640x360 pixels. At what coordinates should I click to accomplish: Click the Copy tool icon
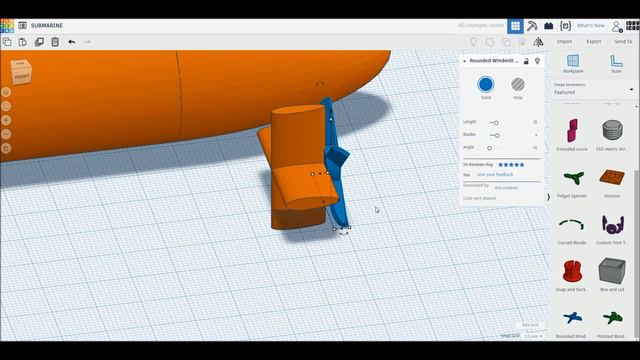pos(7,42)
